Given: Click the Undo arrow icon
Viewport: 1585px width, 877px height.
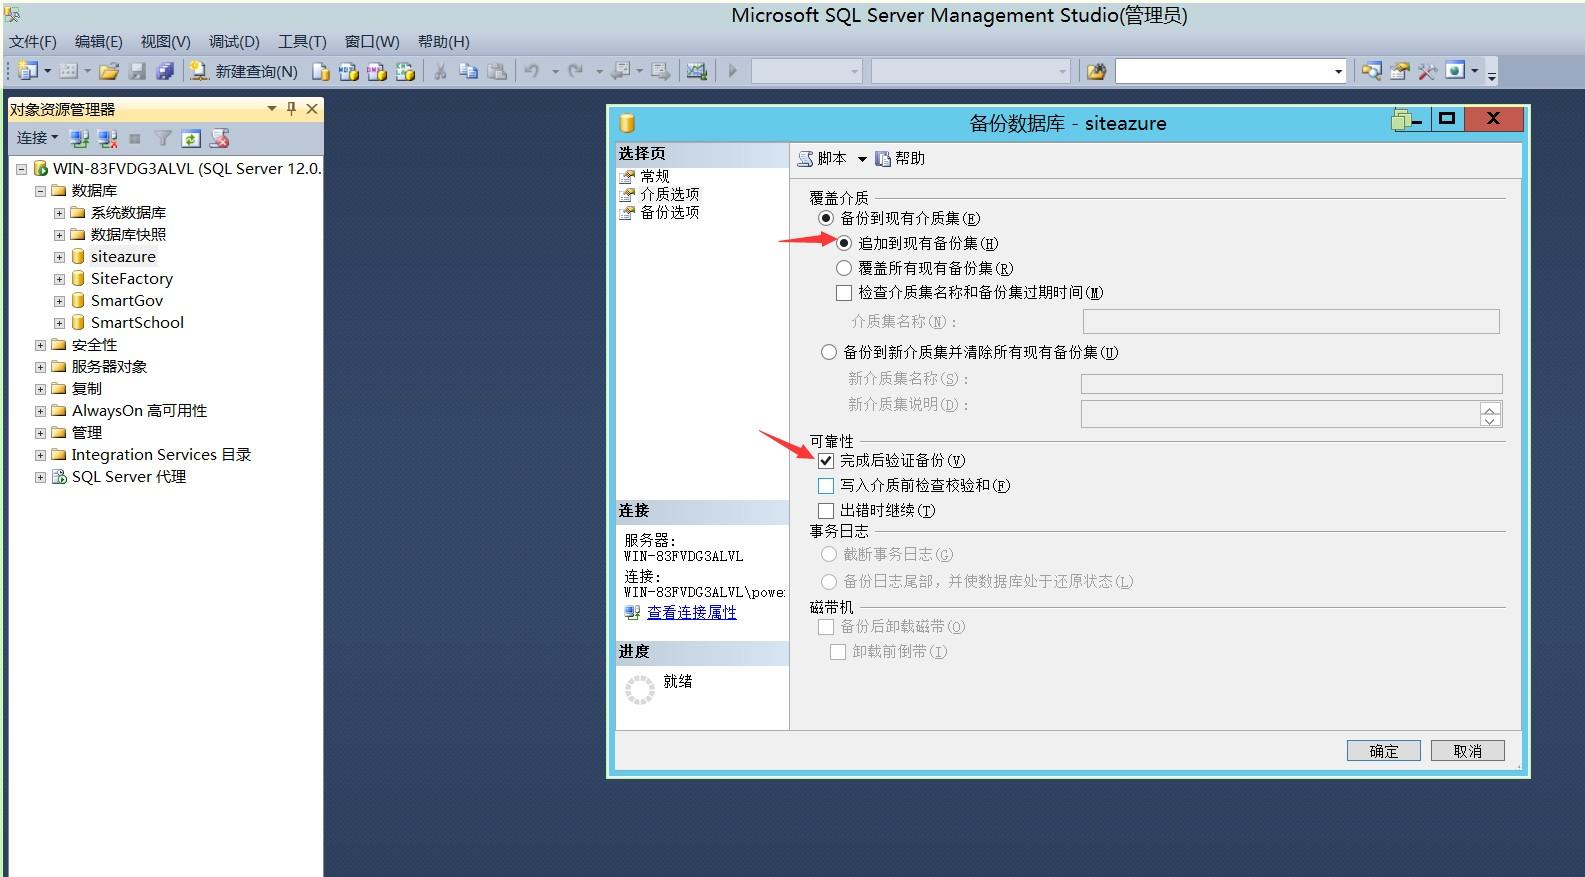Looking at the screenshot, I should tap(532, 71).
